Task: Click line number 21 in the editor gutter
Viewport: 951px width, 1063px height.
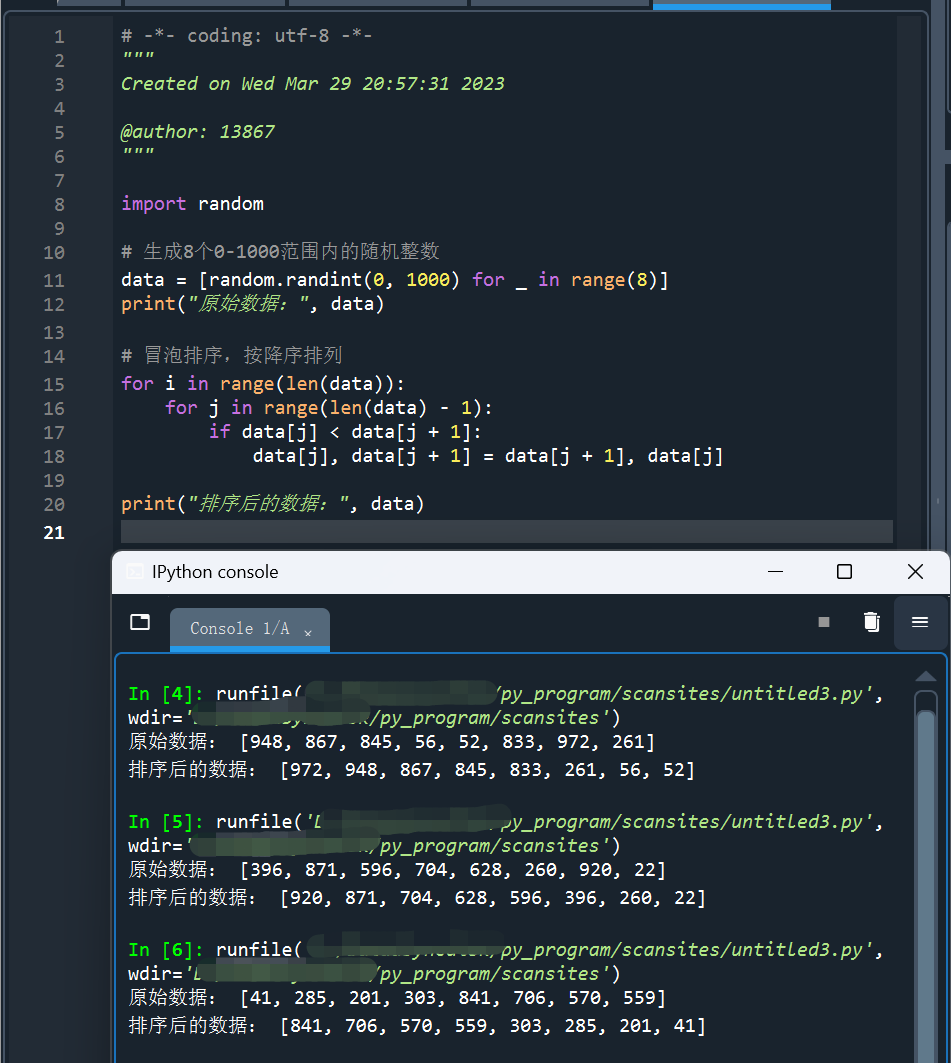Action: pos(54,533)
